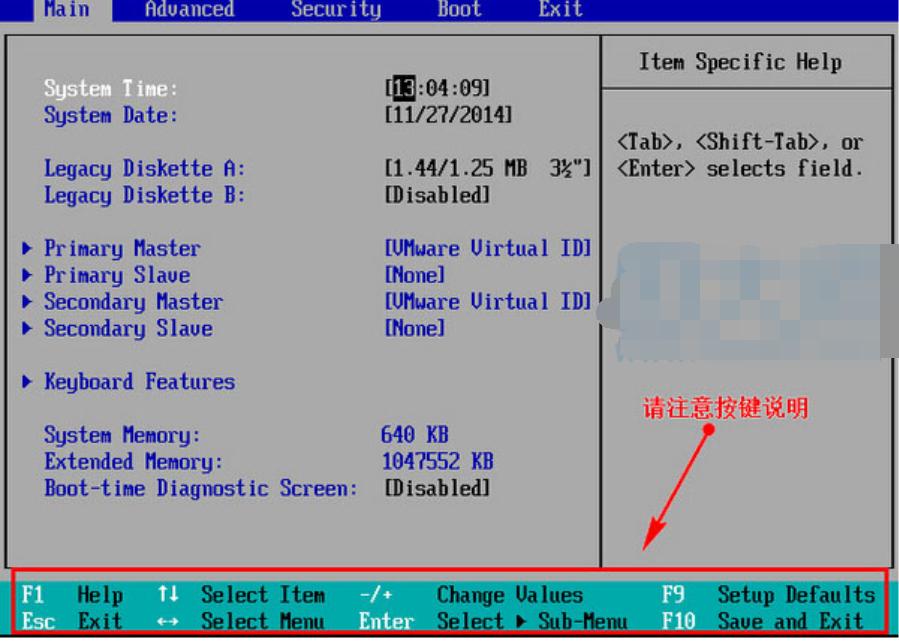This screenshot has width=899, height=642.
Task: Switch to the Security tab
Action: [336, 10]
